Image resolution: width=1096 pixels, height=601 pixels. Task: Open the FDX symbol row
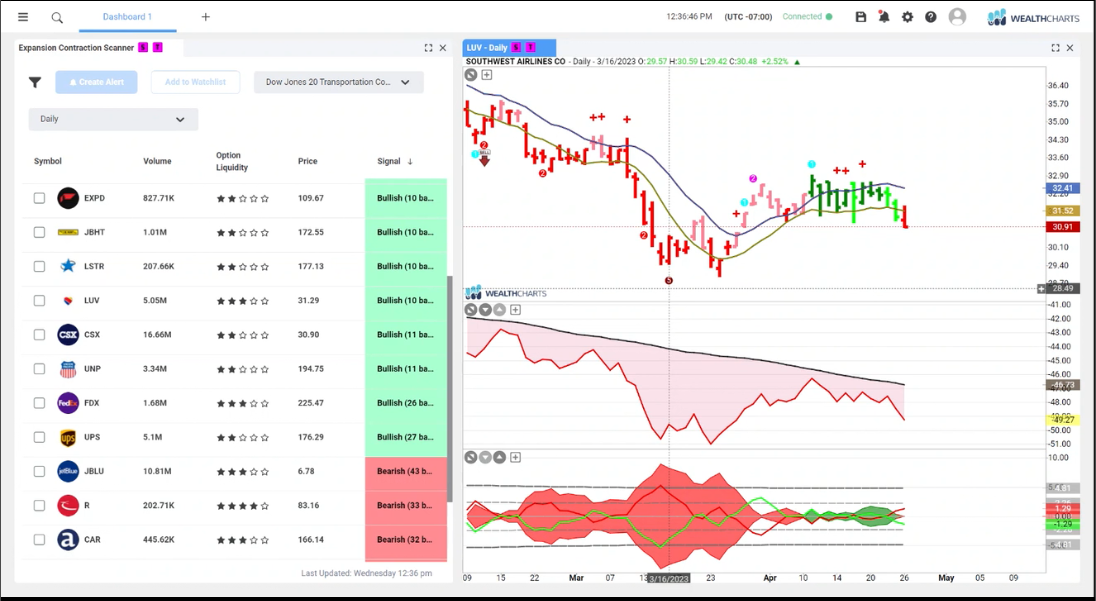coord(234,403)
